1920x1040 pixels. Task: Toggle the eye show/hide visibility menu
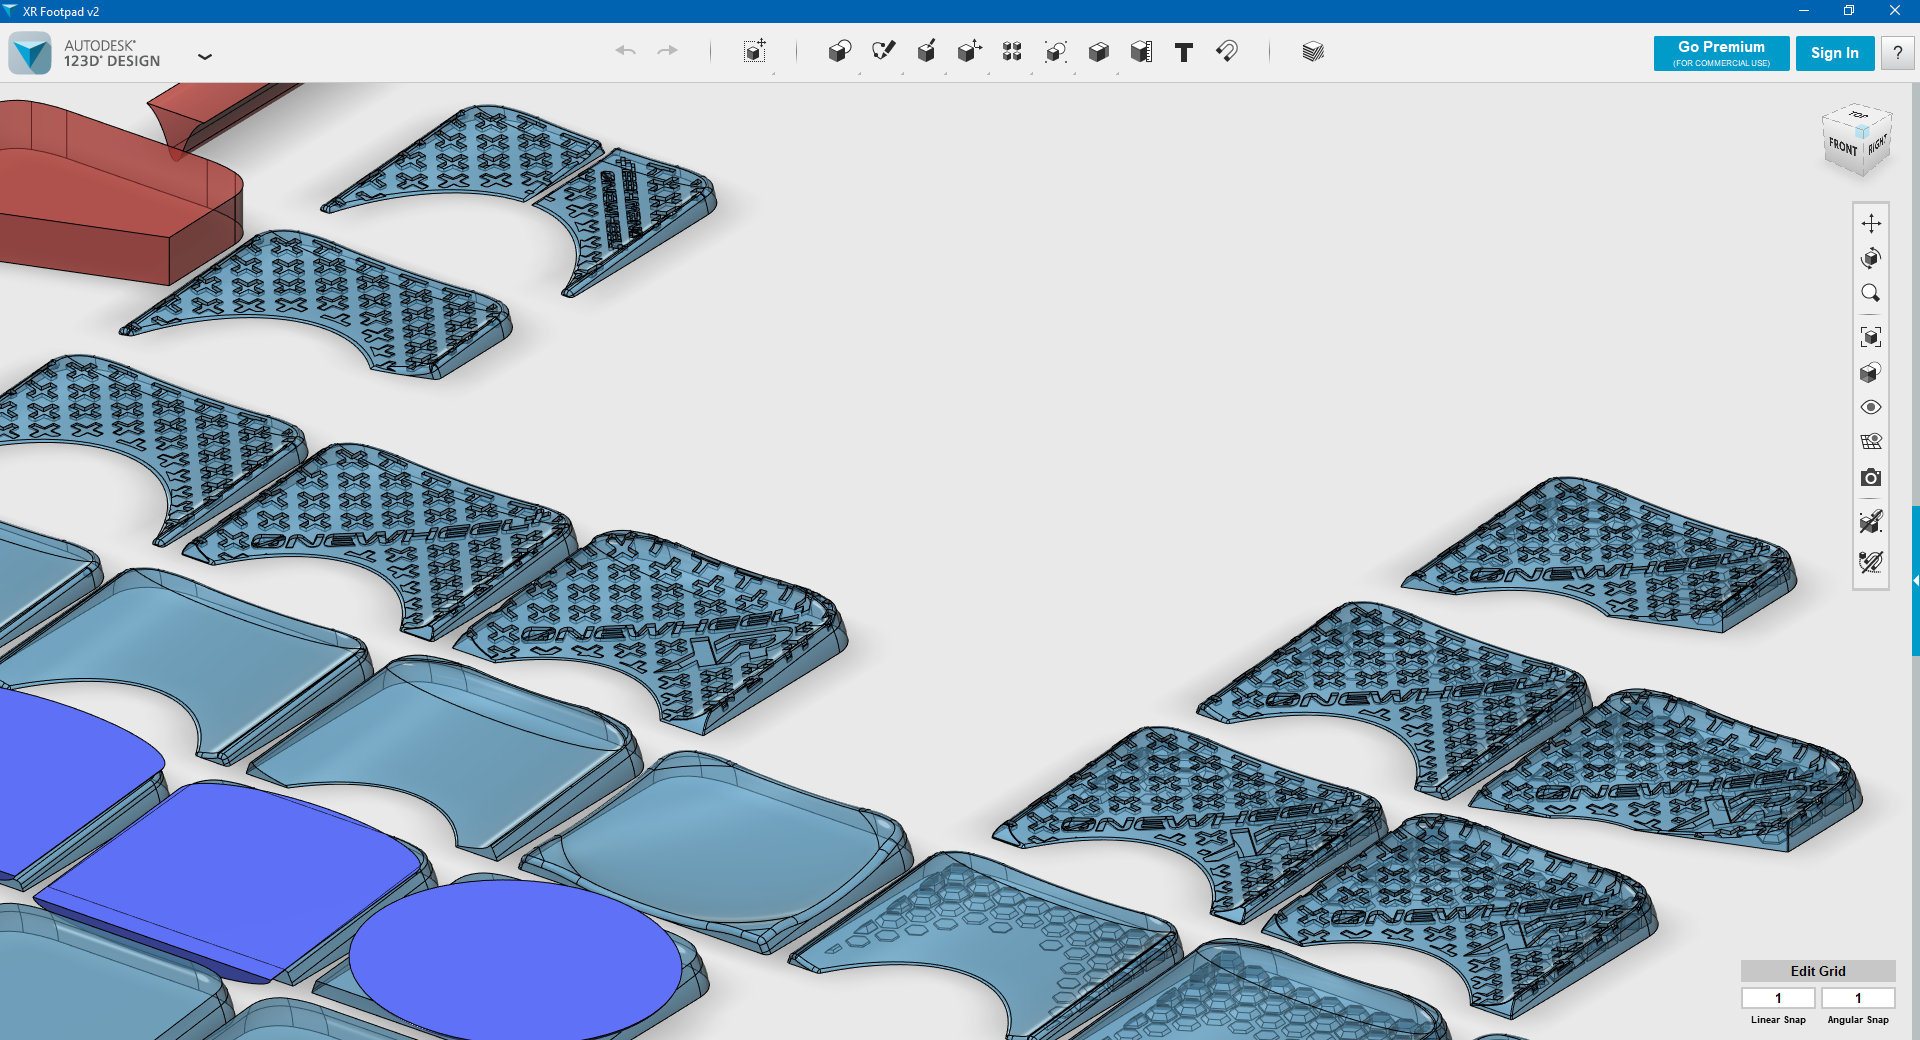point(1871,407)
